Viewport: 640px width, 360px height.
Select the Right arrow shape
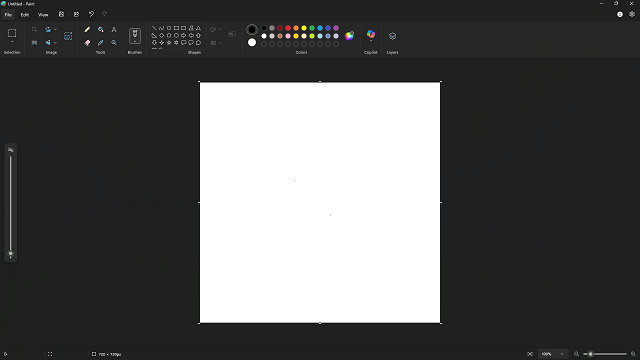click(184, 36)
